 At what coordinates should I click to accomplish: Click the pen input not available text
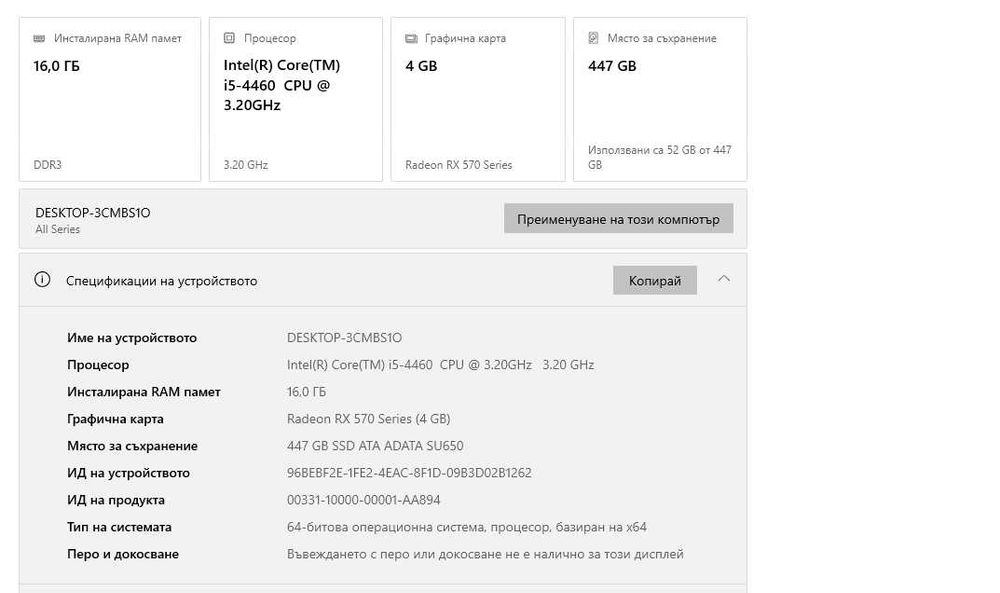[x=485, y=554]
